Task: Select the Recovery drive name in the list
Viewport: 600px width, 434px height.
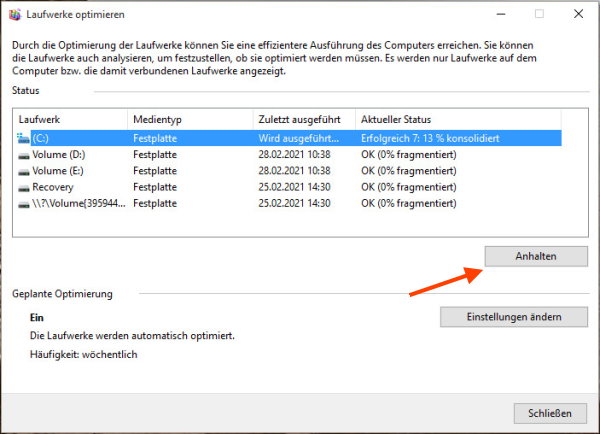Action: [54, 187]
